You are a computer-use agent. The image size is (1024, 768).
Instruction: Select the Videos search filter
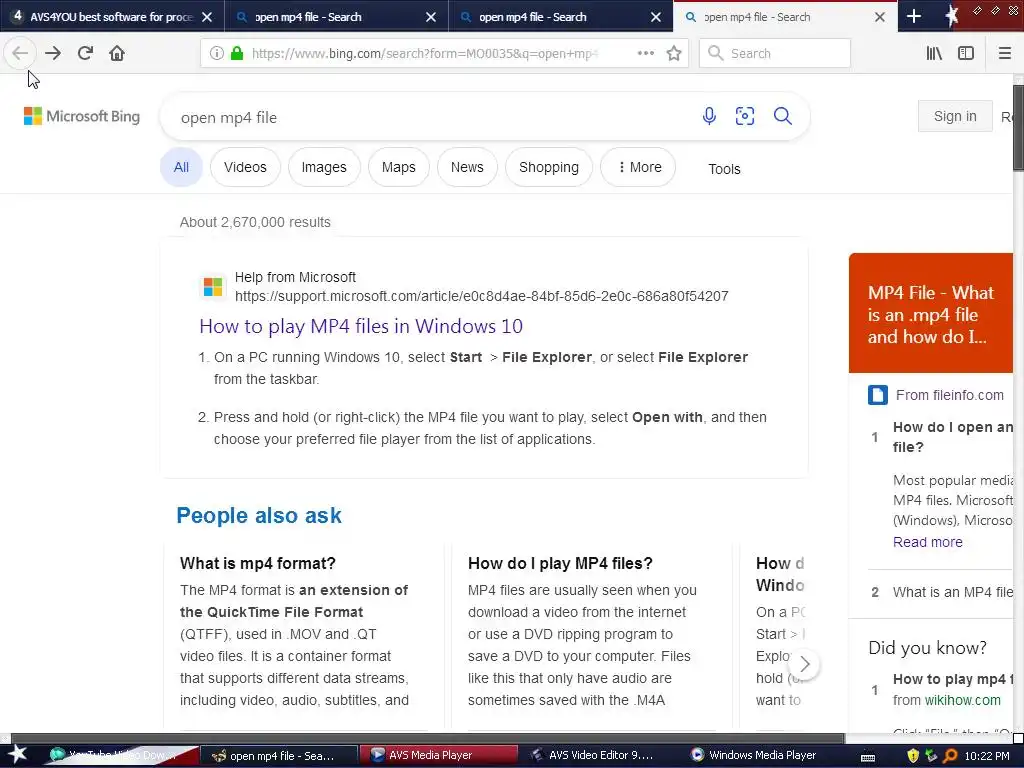(x=245, y=167)
